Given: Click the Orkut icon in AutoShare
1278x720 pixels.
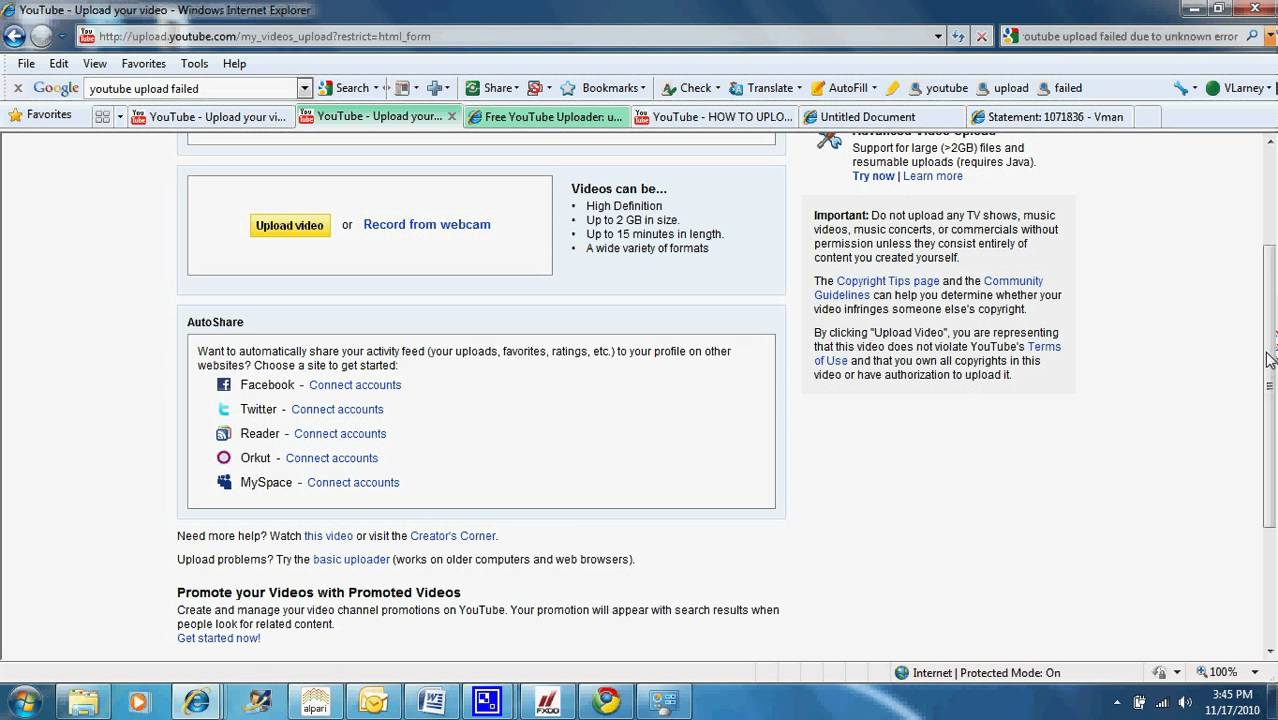Looking at the screenshot, I should pos(224,458).
